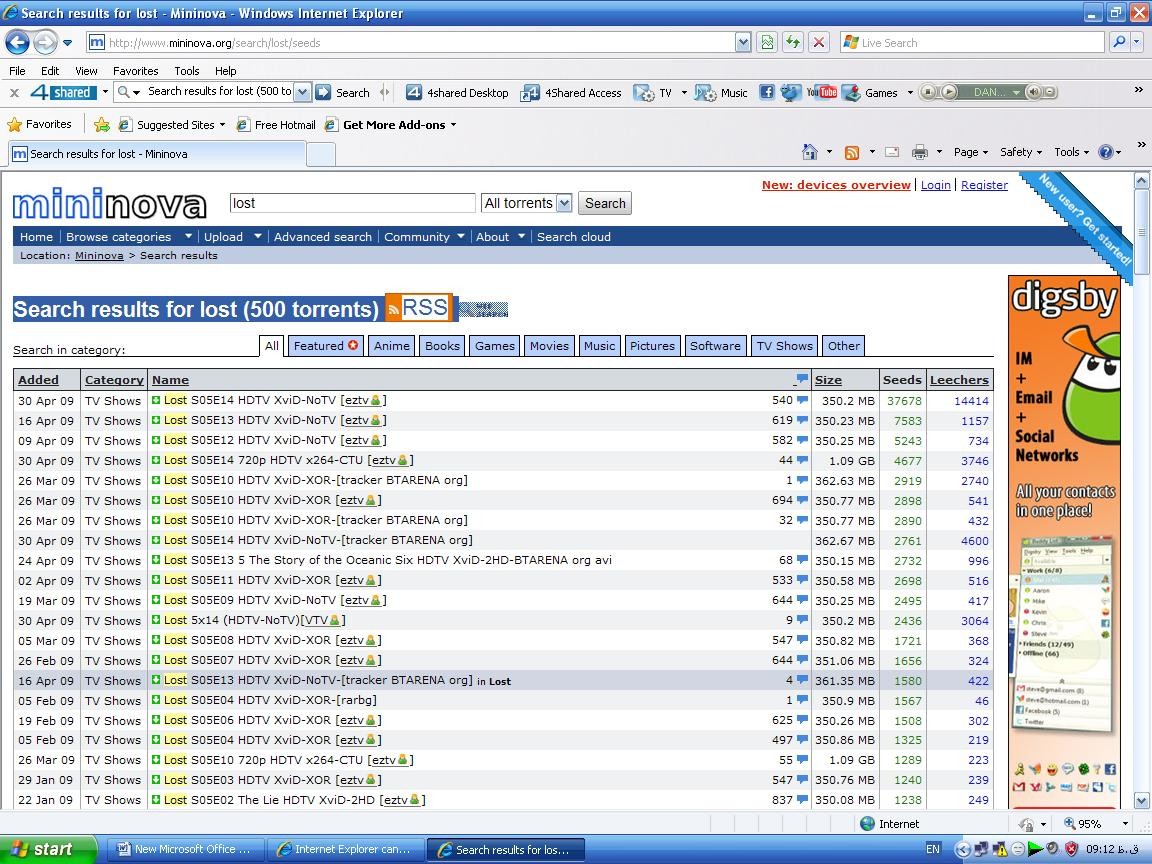Image resolution: width=1152 pixels, height=864 pixels.
Task: Open the Favorites menu in menu bar
Action: (x=135, y=71)
